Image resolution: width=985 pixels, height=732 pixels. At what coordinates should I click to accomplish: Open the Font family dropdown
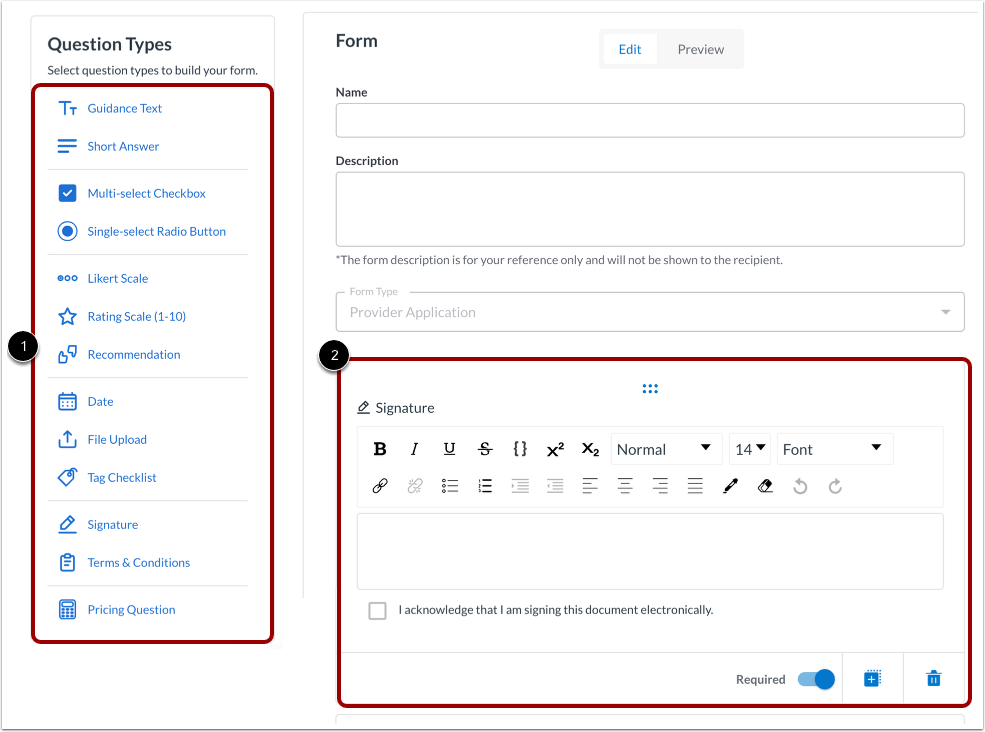(x=834, y=449)
